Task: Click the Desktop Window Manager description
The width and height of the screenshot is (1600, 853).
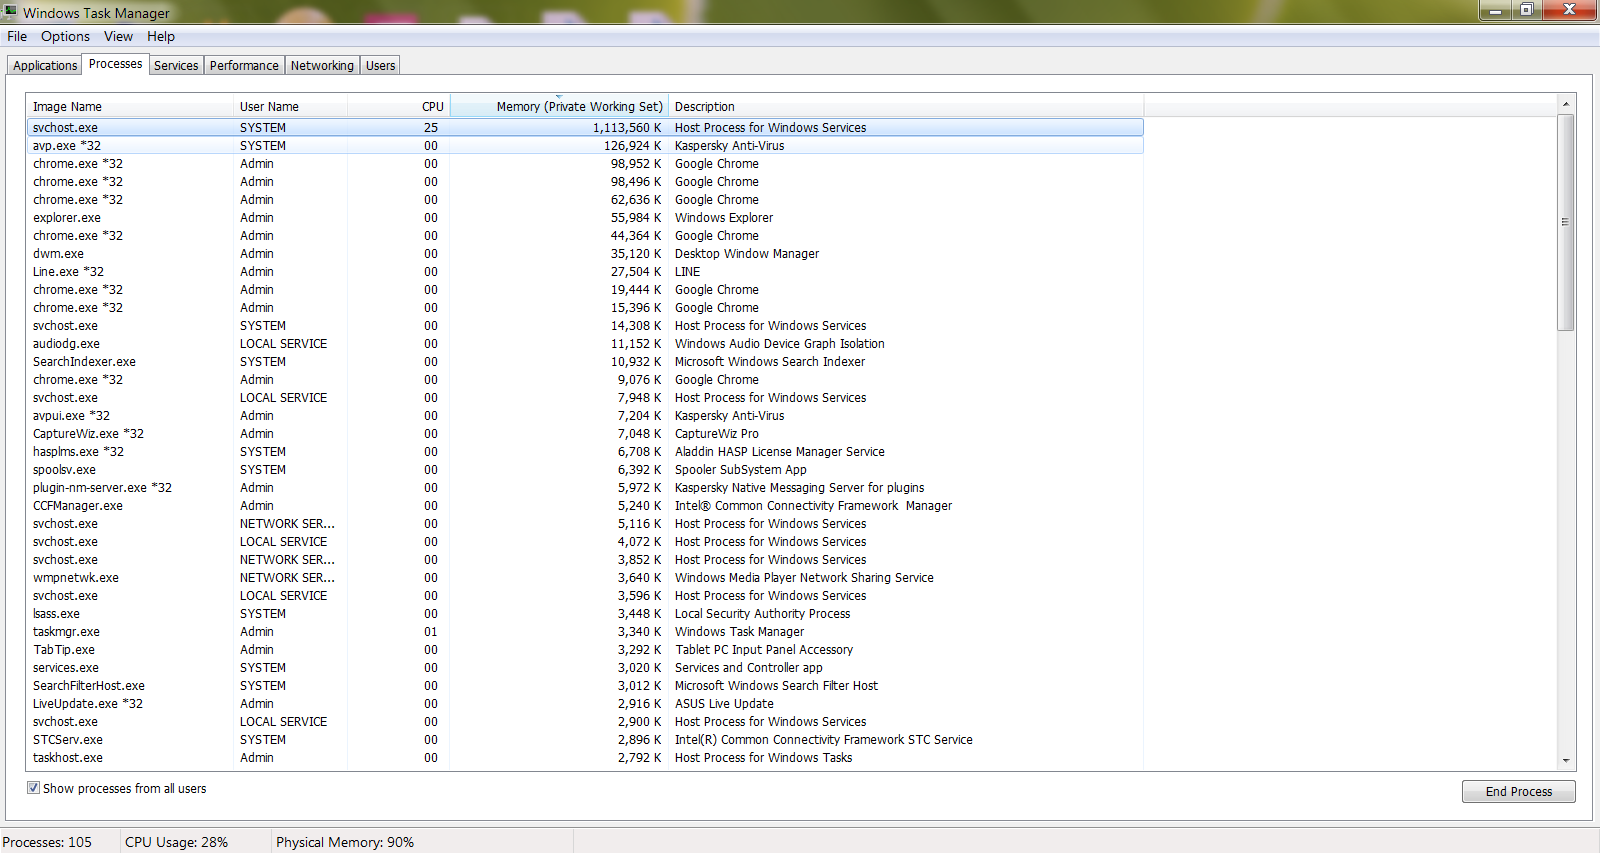Action: pyautogui.click(x=746, y=253)
